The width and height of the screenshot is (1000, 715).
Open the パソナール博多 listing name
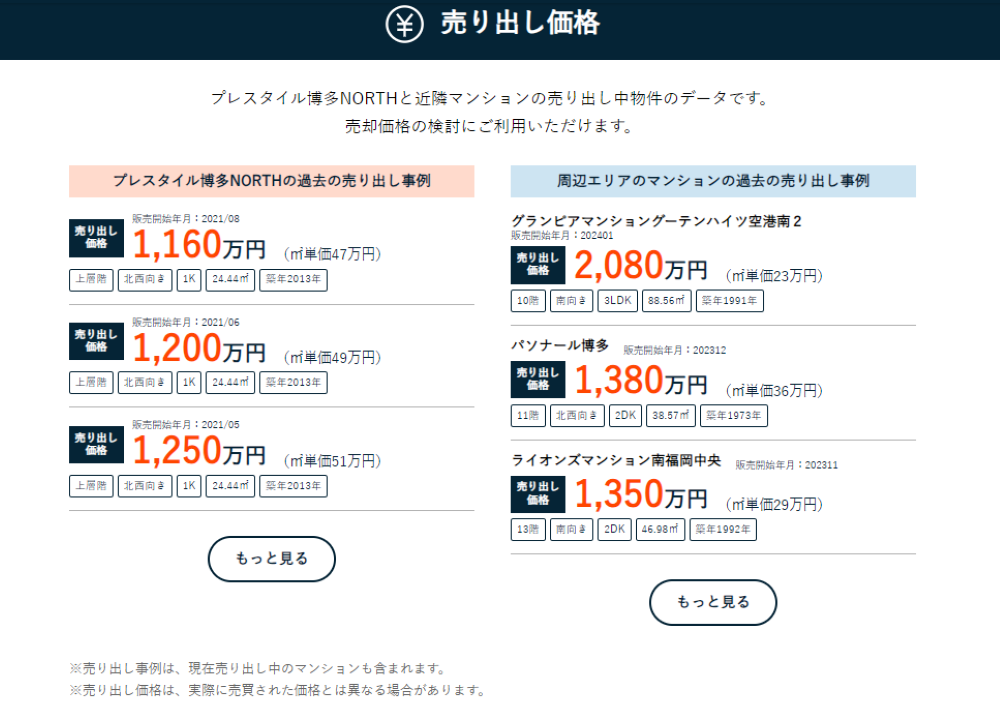click(560, 346)
